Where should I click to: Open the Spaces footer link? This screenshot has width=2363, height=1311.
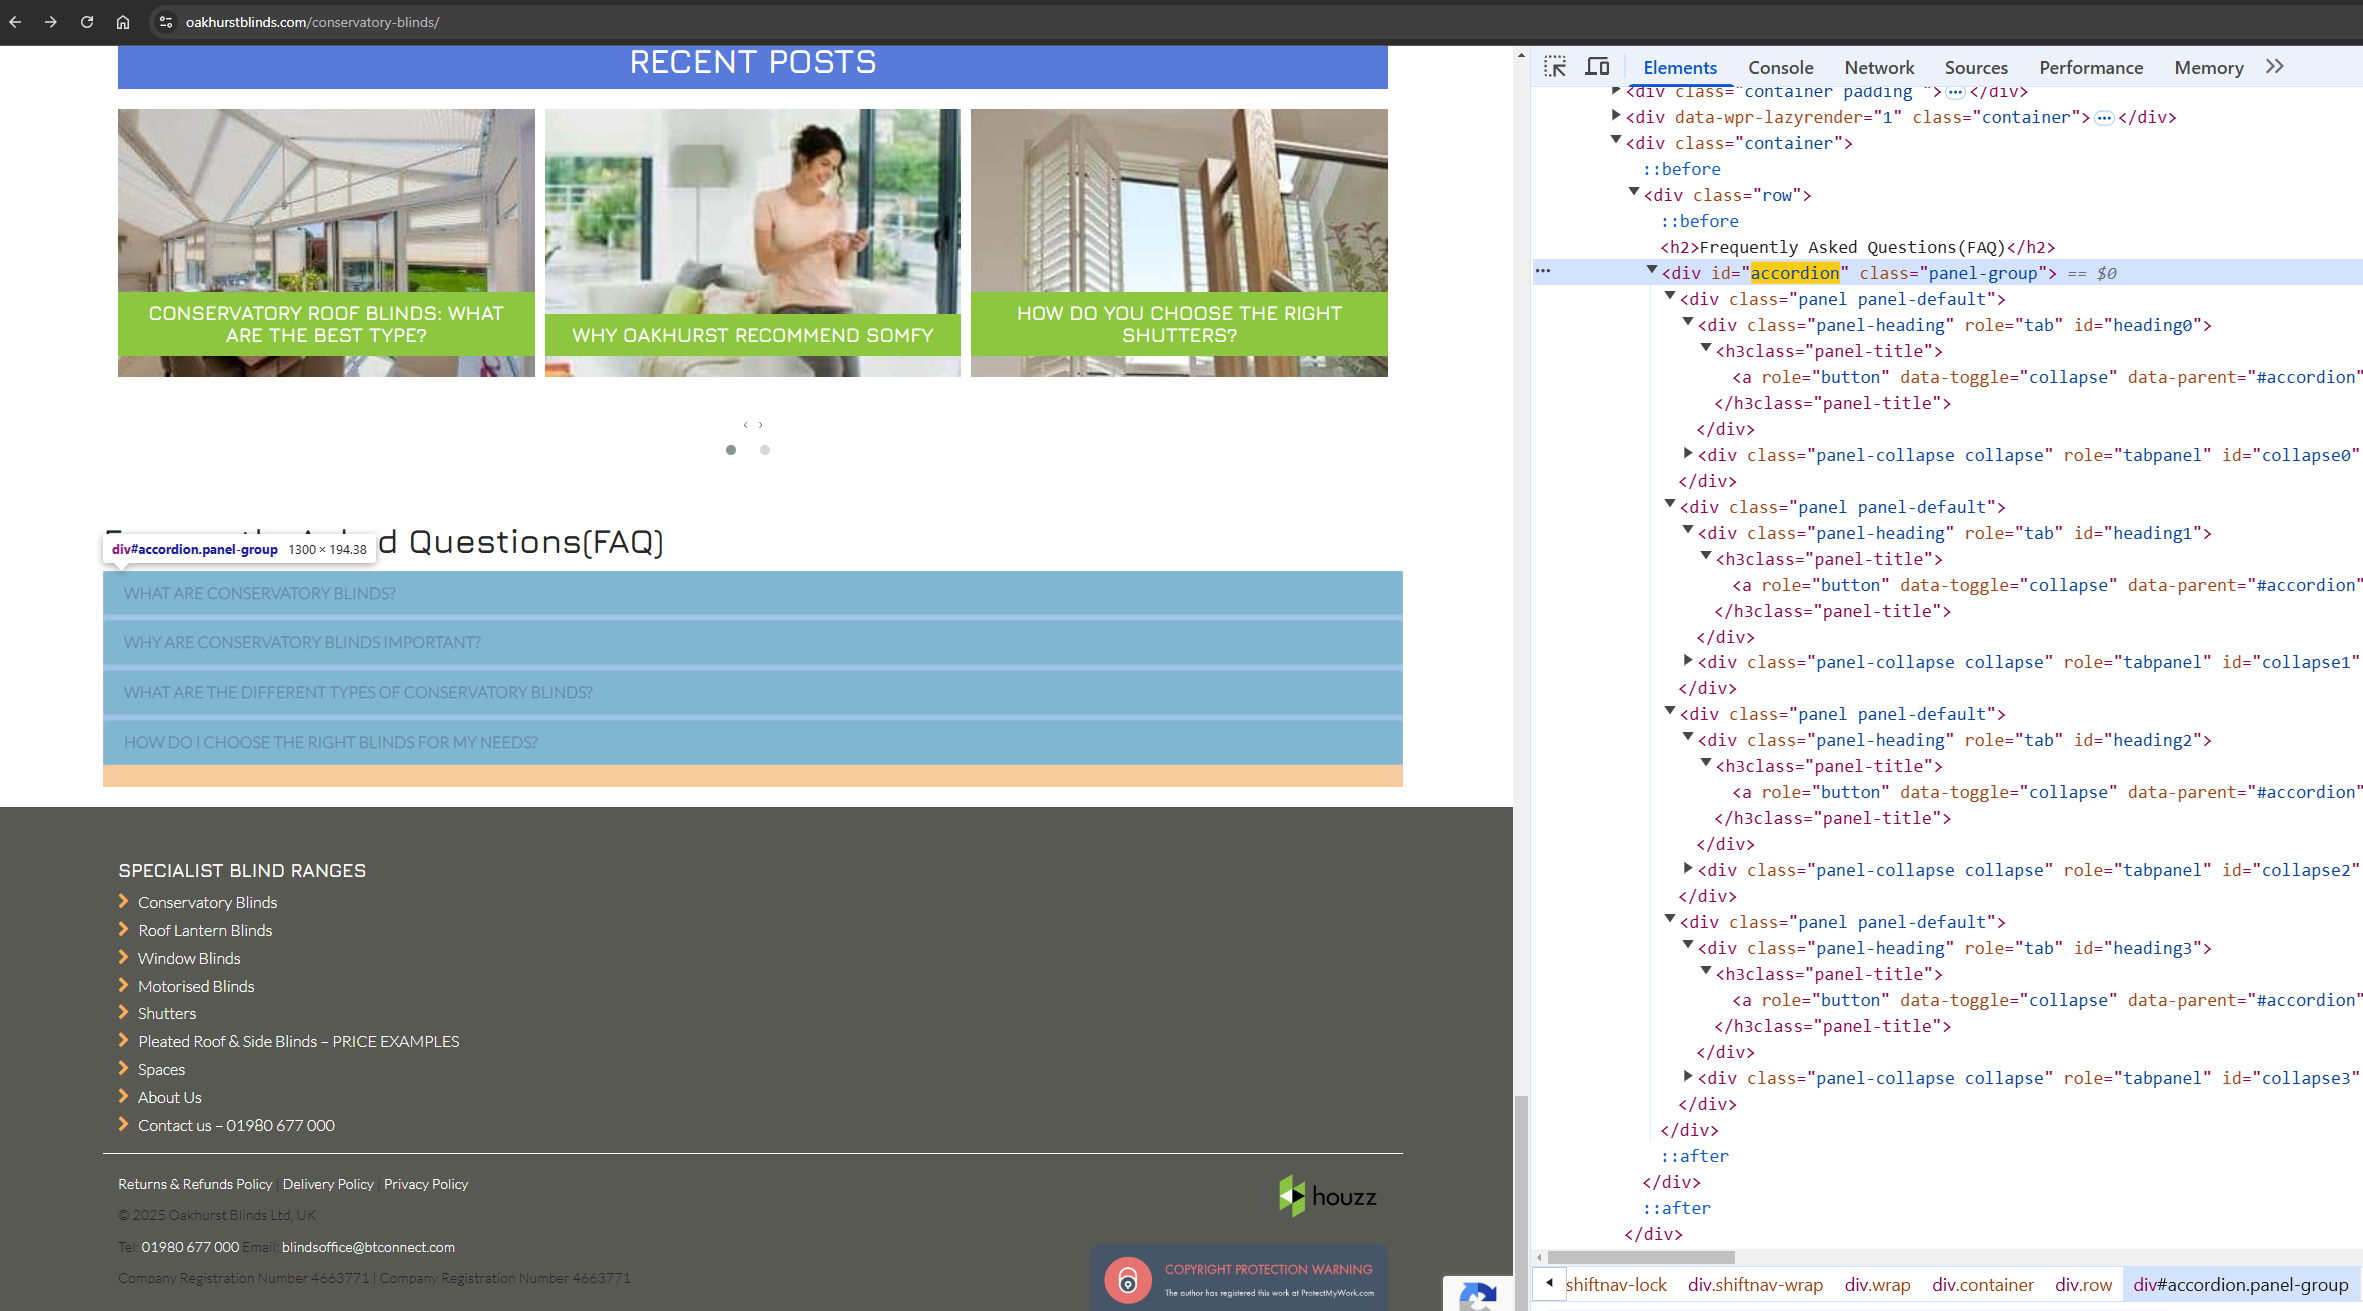[x=161, y=1069]
